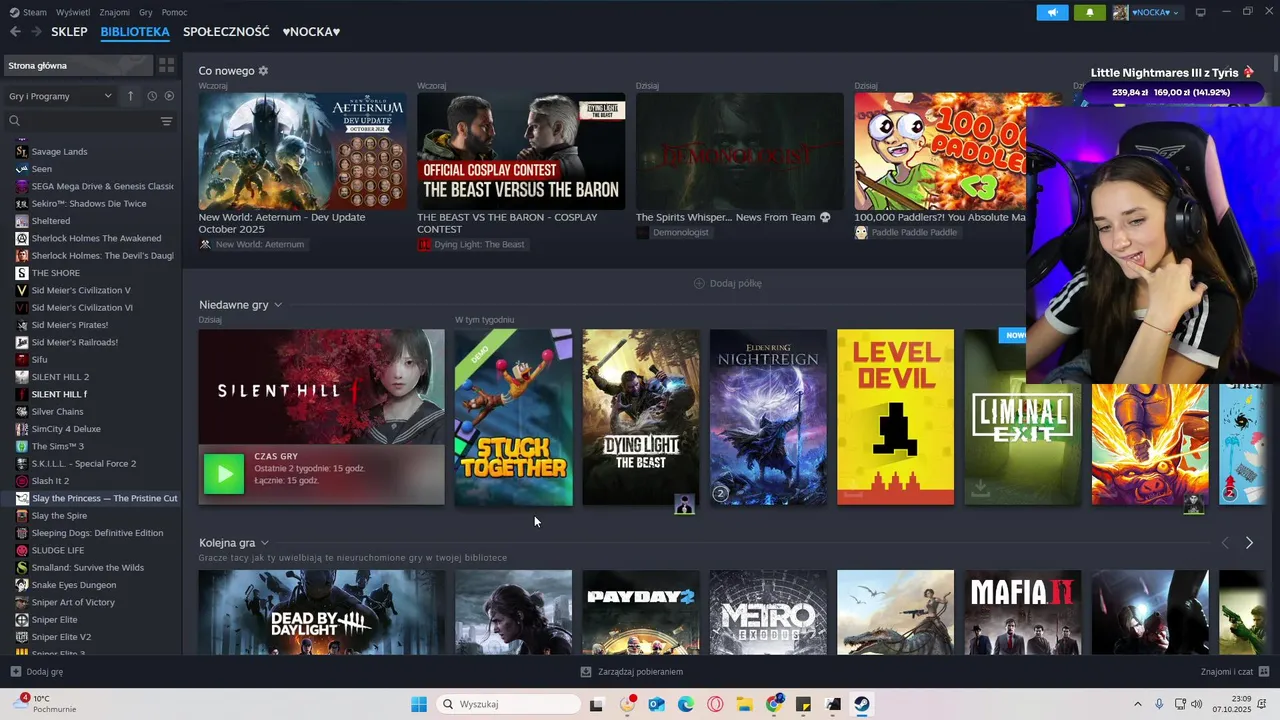The height and width of the screenshot is (720, 1280).
Task: Select Savage Lands in the game list
Action: [59, 152]
